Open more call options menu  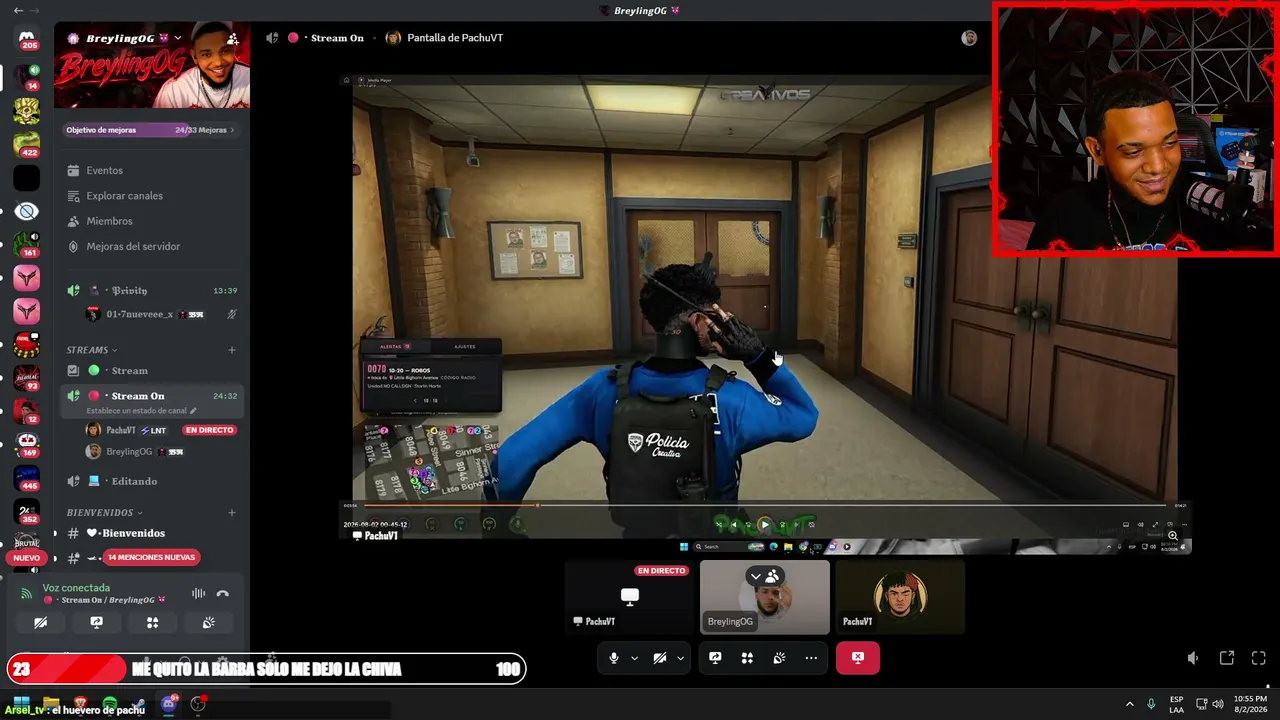coord(811,658)
